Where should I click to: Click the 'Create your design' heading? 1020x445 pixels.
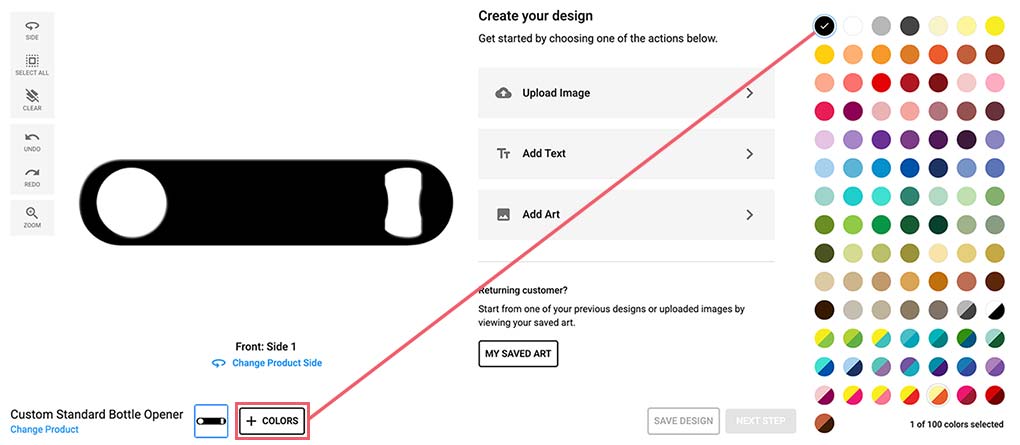(535, 16)
